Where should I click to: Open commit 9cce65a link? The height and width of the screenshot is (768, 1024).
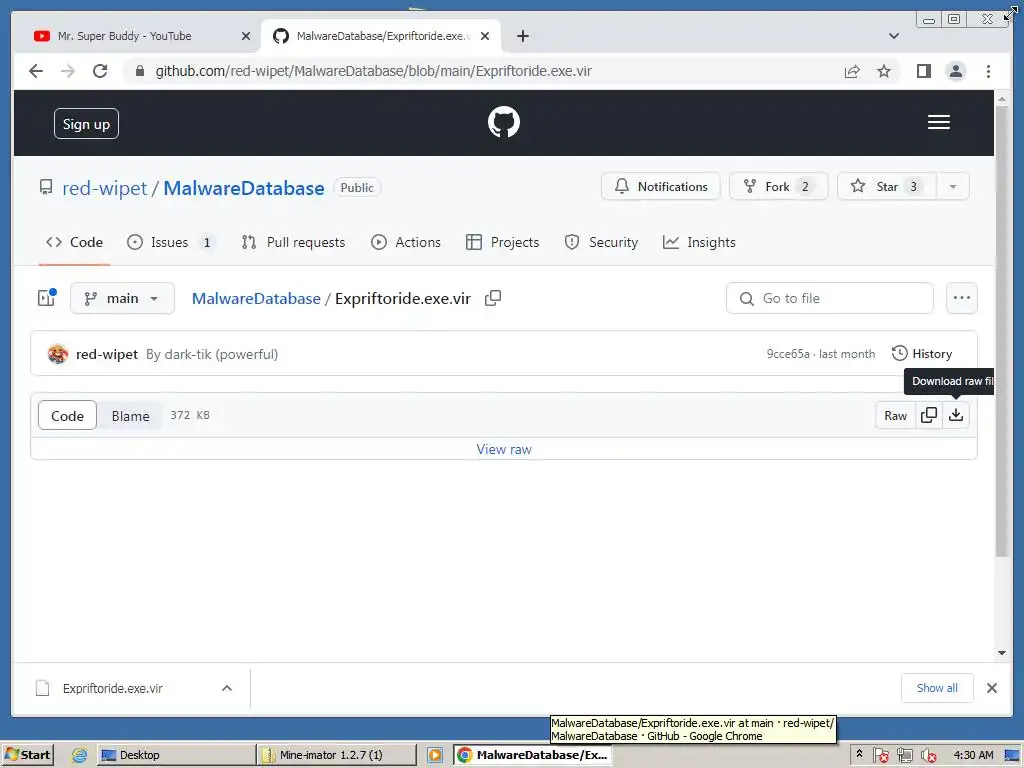pyautogui.click(x=788, y=354)
